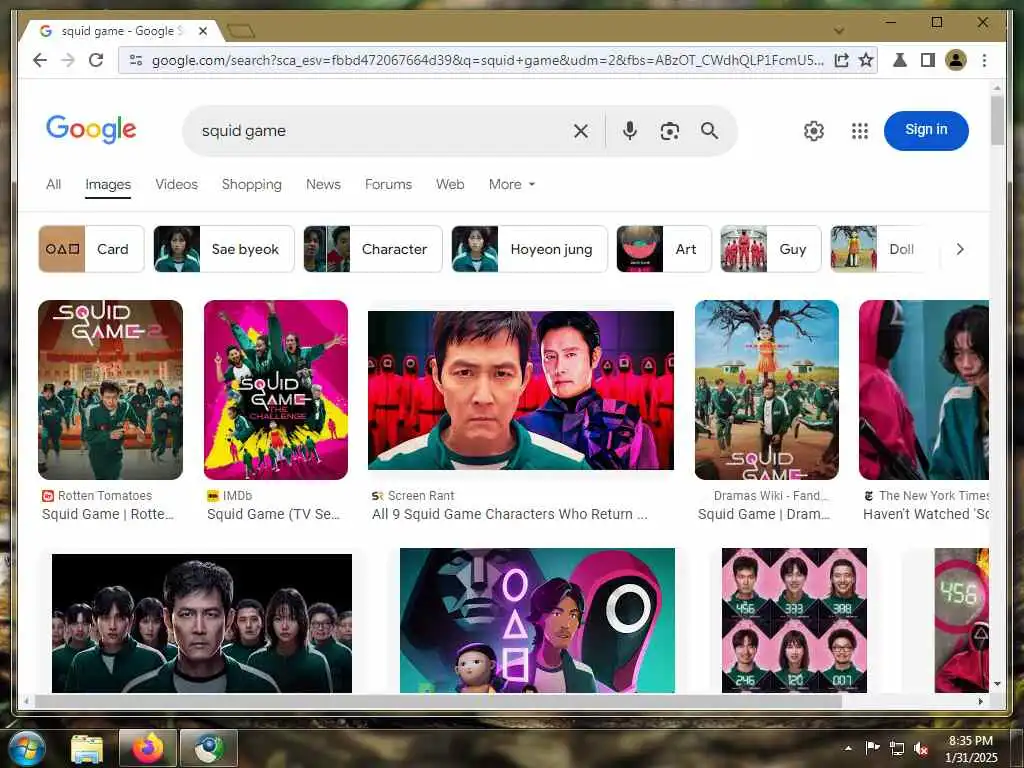Open site information icon in address bar

pyautogui.click(x=136, y=60)
